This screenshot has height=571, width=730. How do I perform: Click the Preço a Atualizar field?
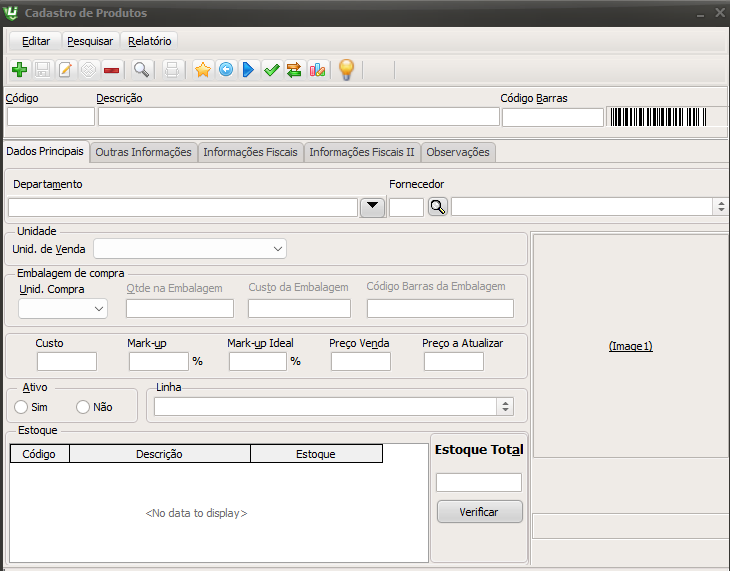pyautogui.click(x=454, y=361)
